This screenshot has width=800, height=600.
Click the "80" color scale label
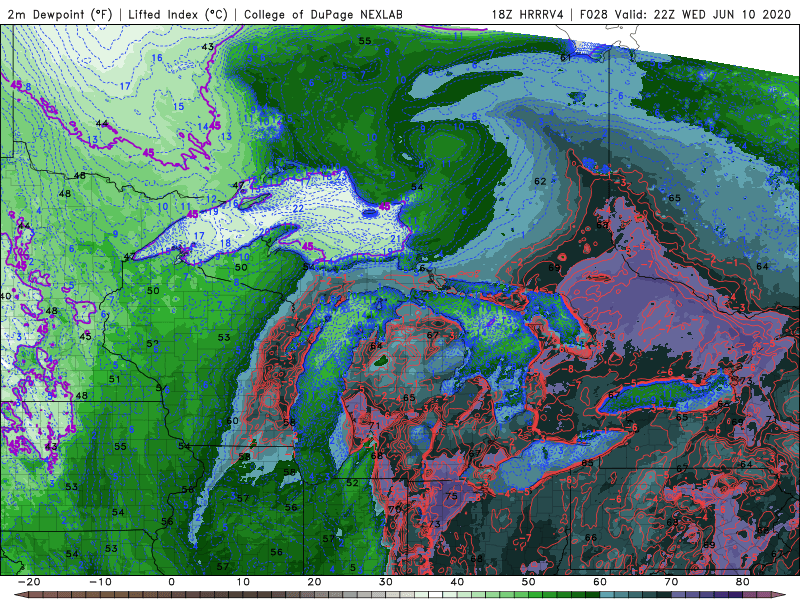point(743,582)
